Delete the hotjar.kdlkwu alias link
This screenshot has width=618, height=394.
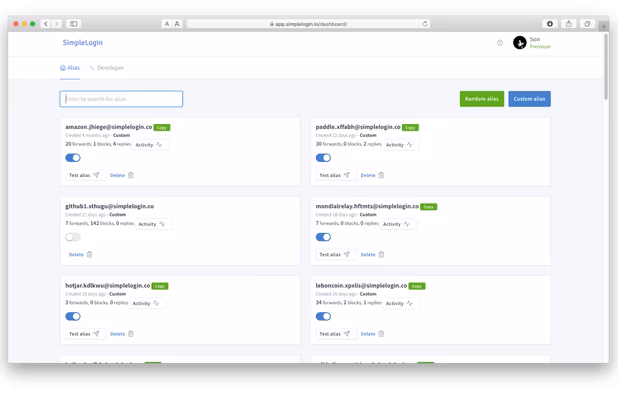click(x=117, y=334)
